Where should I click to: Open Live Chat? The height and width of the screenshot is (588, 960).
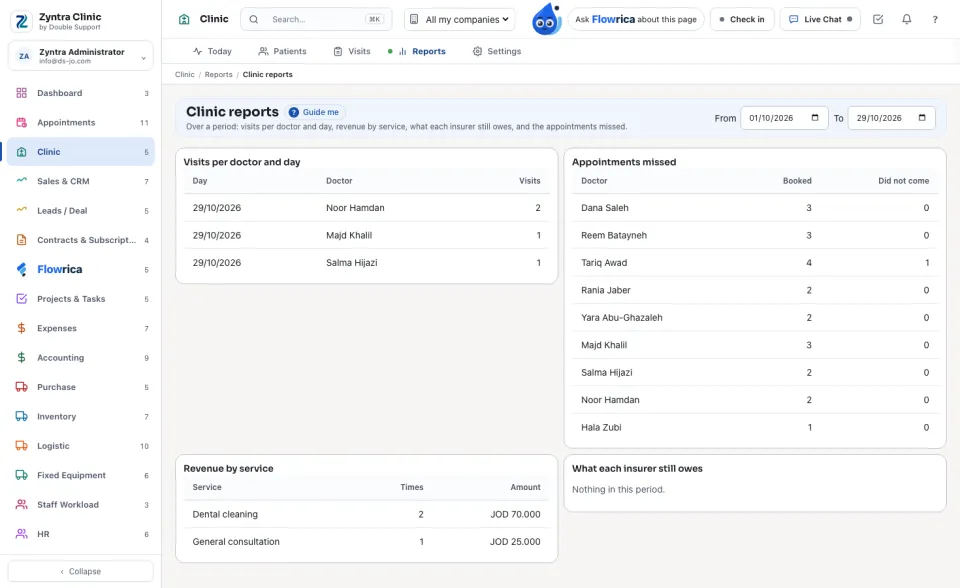coord(820,20)
